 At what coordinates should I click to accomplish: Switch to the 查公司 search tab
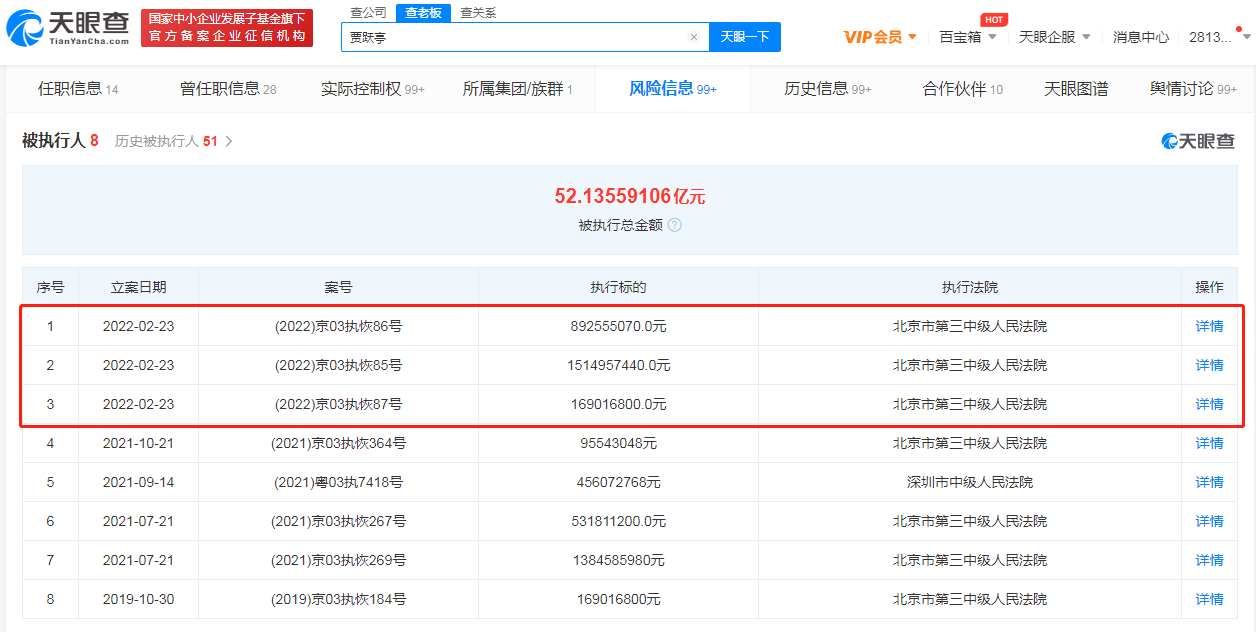point(368,13)
